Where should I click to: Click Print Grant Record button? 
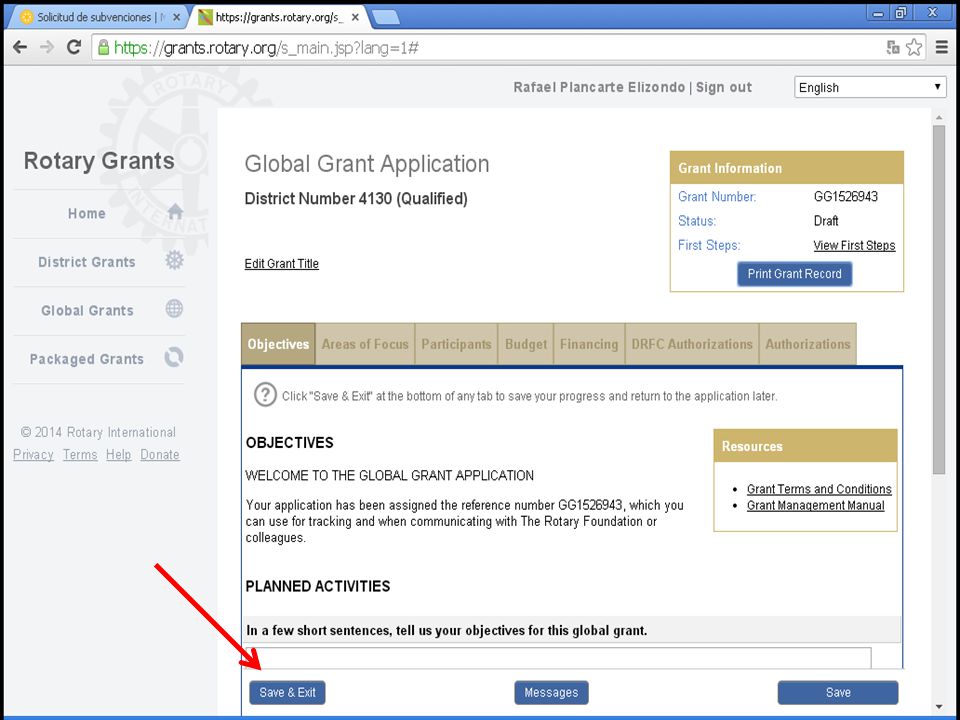[794, 274]
